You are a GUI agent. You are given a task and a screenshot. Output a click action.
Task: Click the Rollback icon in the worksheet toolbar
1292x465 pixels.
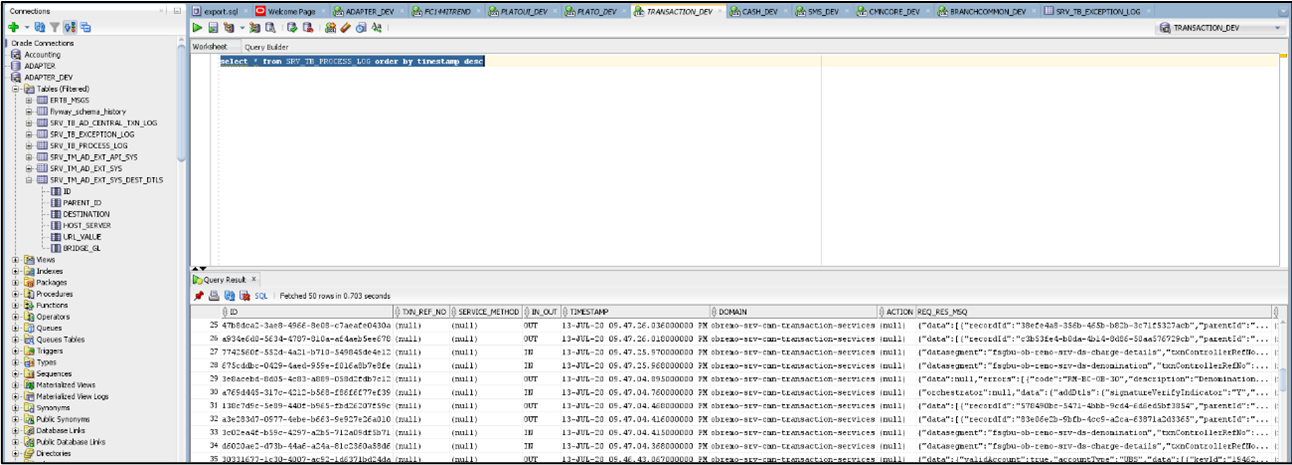pyautogui.click(x=308, y=28)
